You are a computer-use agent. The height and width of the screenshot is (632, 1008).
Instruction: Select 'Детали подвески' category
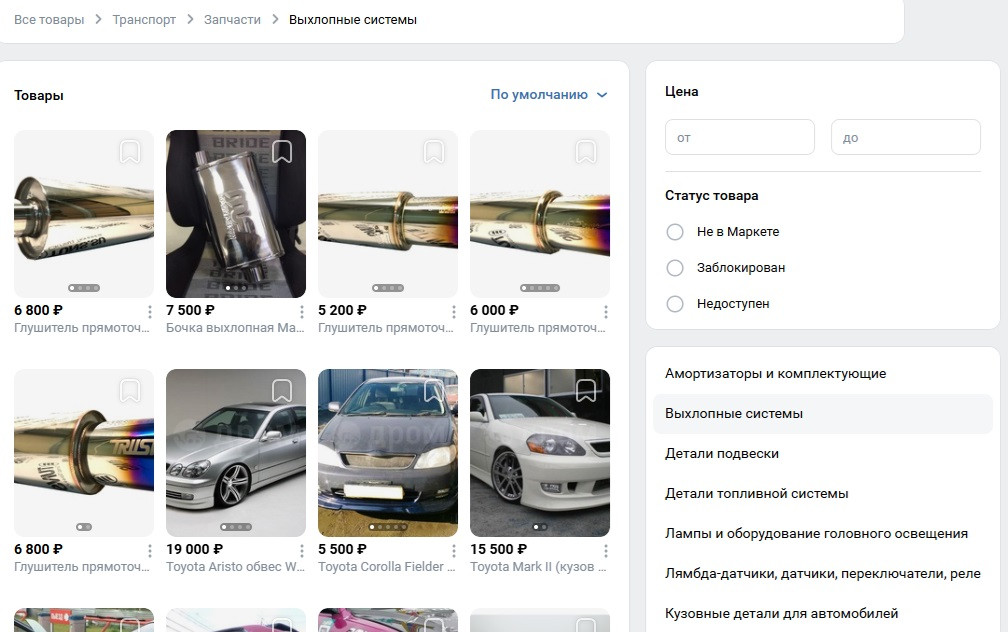tap(823, 453)
